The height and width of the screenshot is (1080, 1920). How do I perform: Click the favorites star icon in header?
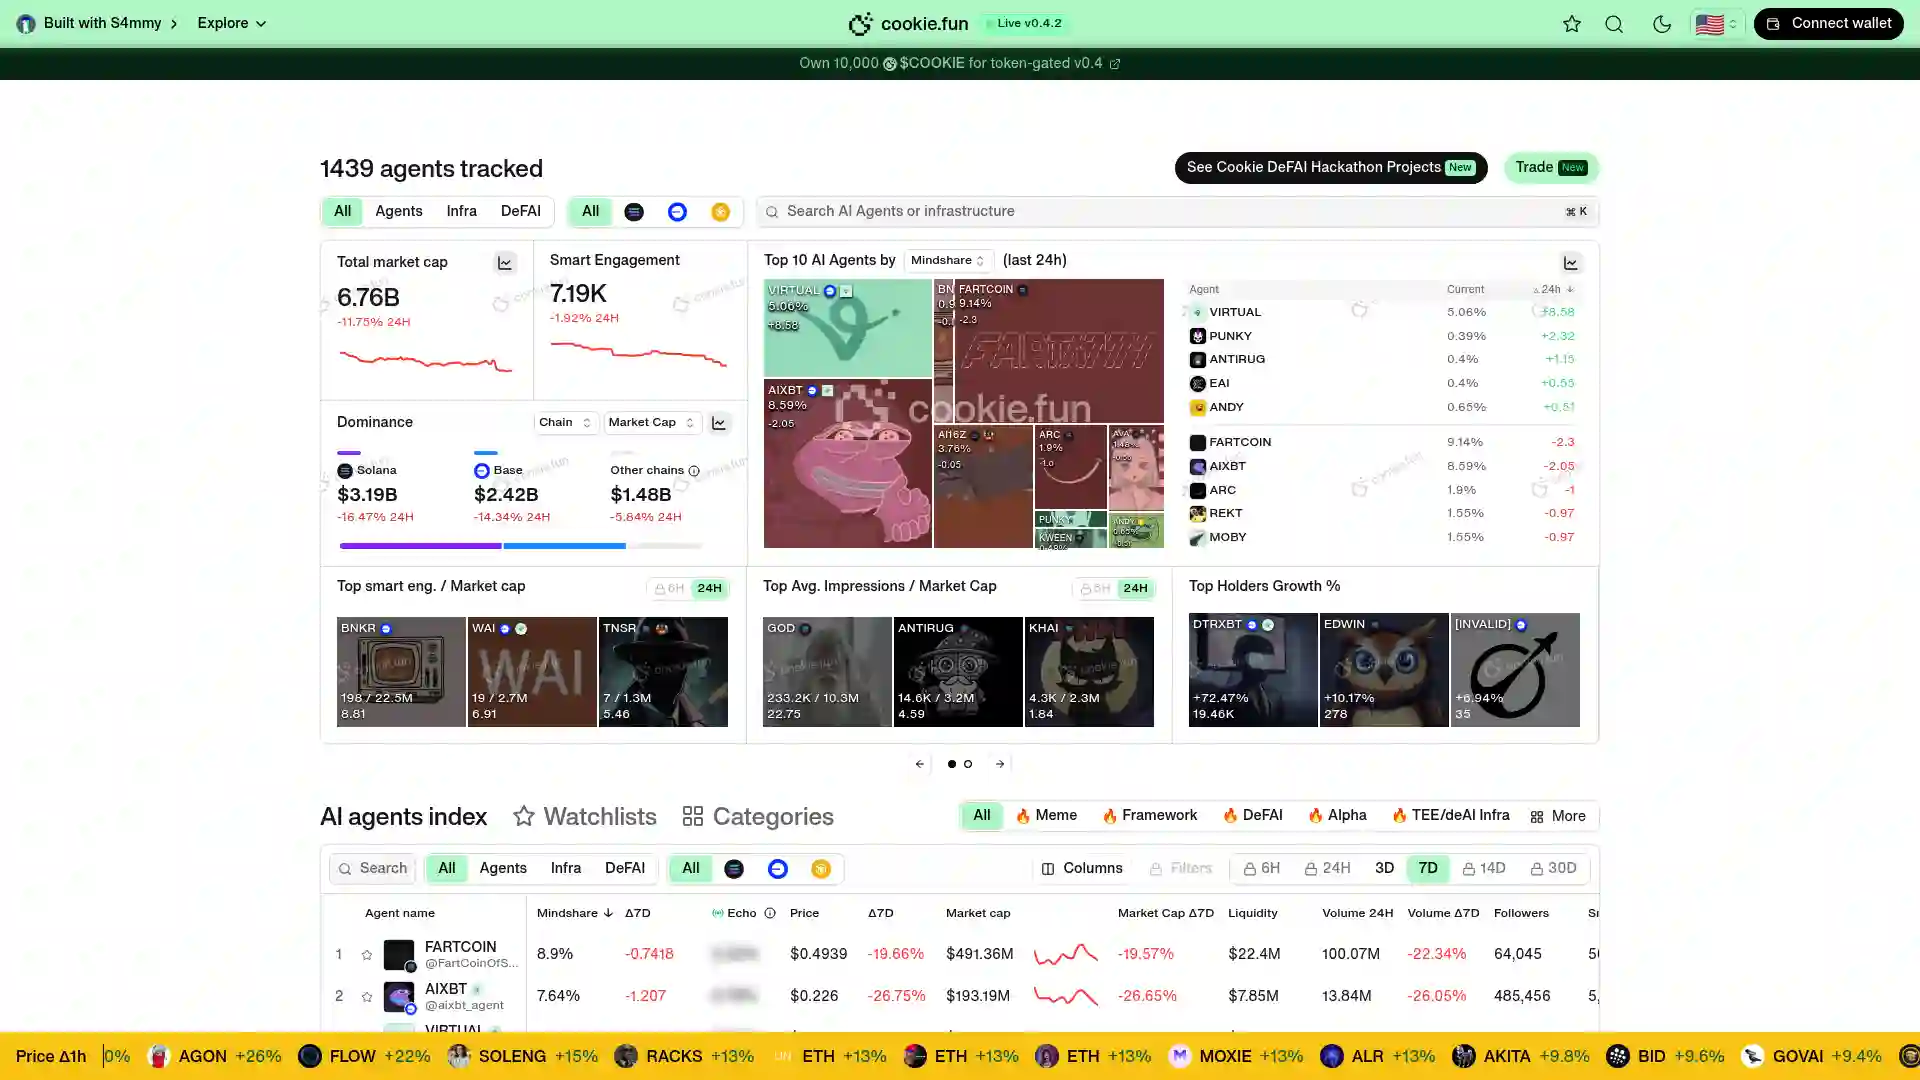coord(1572,24)
